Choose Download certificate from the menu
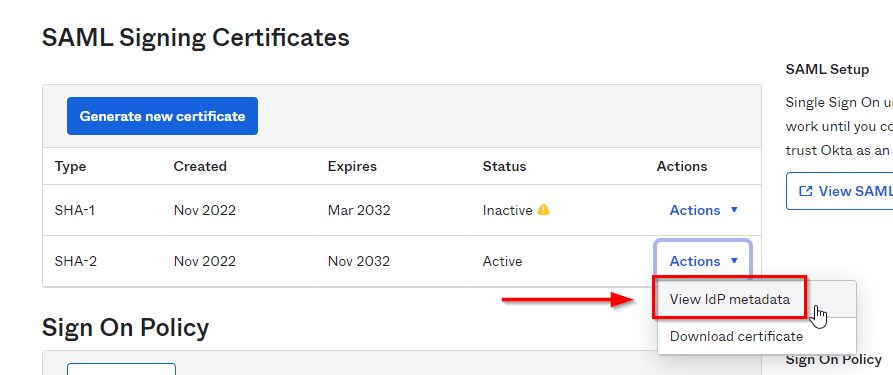This screenshot has height=375, width=893. [x=736, y=336]
